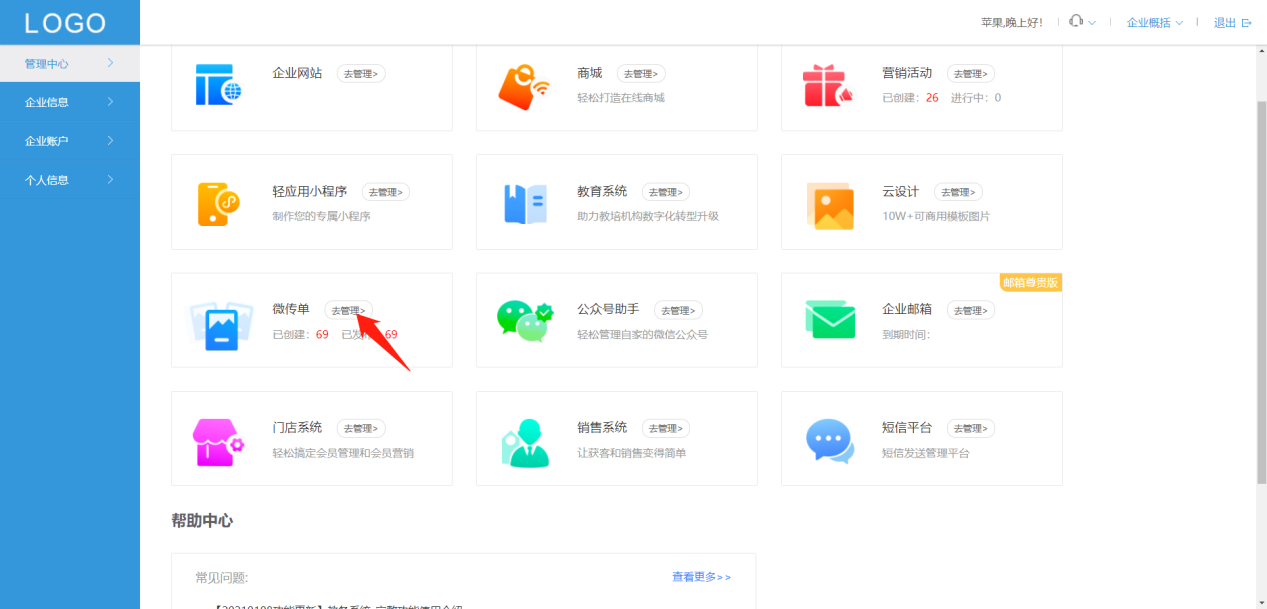Open 去管理 for 门店系统
1267x609 pixels.
pyautogui.click(x=361, y=428)
